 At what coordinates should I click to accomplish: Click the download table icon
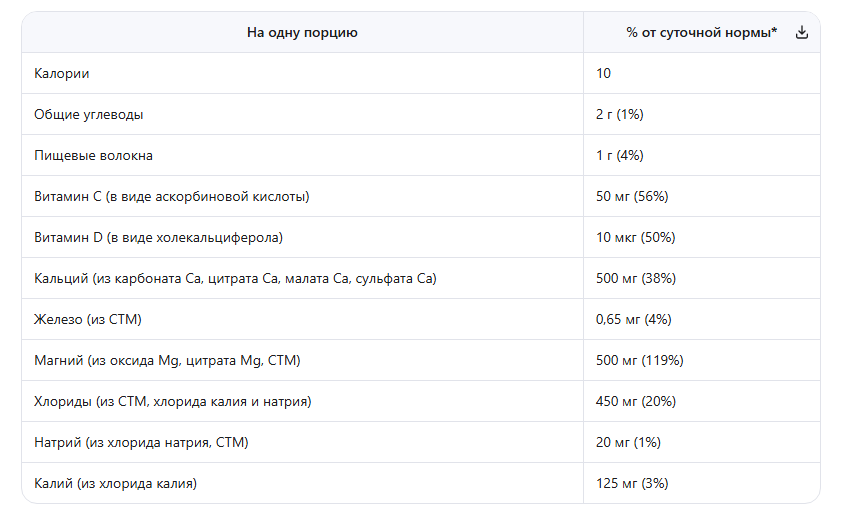tap(801, 32)
